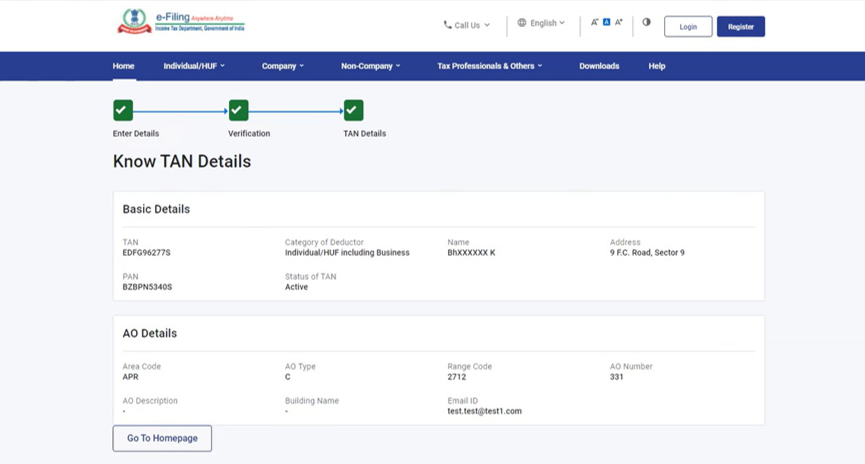Click the e-Filing Income Tax Department logo
The image size is (865, 464).
pyautogui.click(x=180, y=22)
